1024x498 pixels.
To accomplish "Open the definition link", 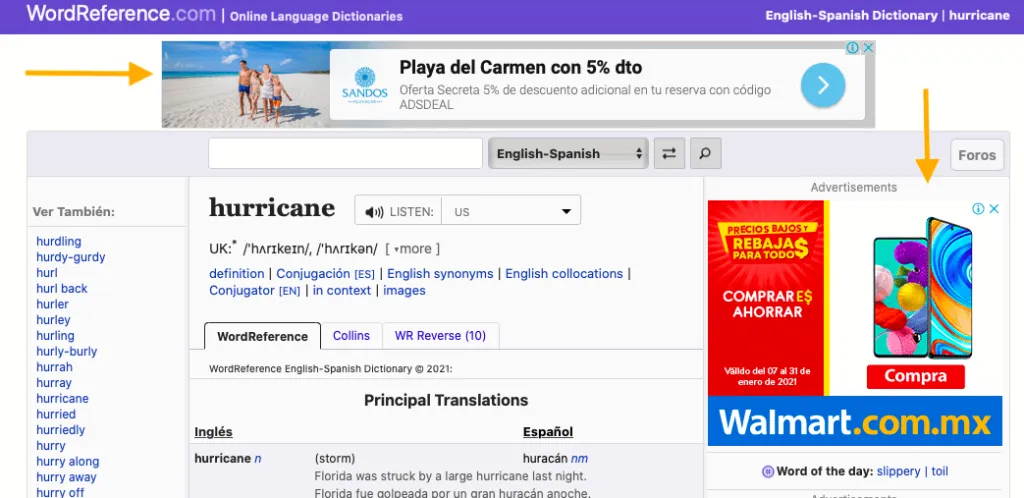I will click(236, 273).
